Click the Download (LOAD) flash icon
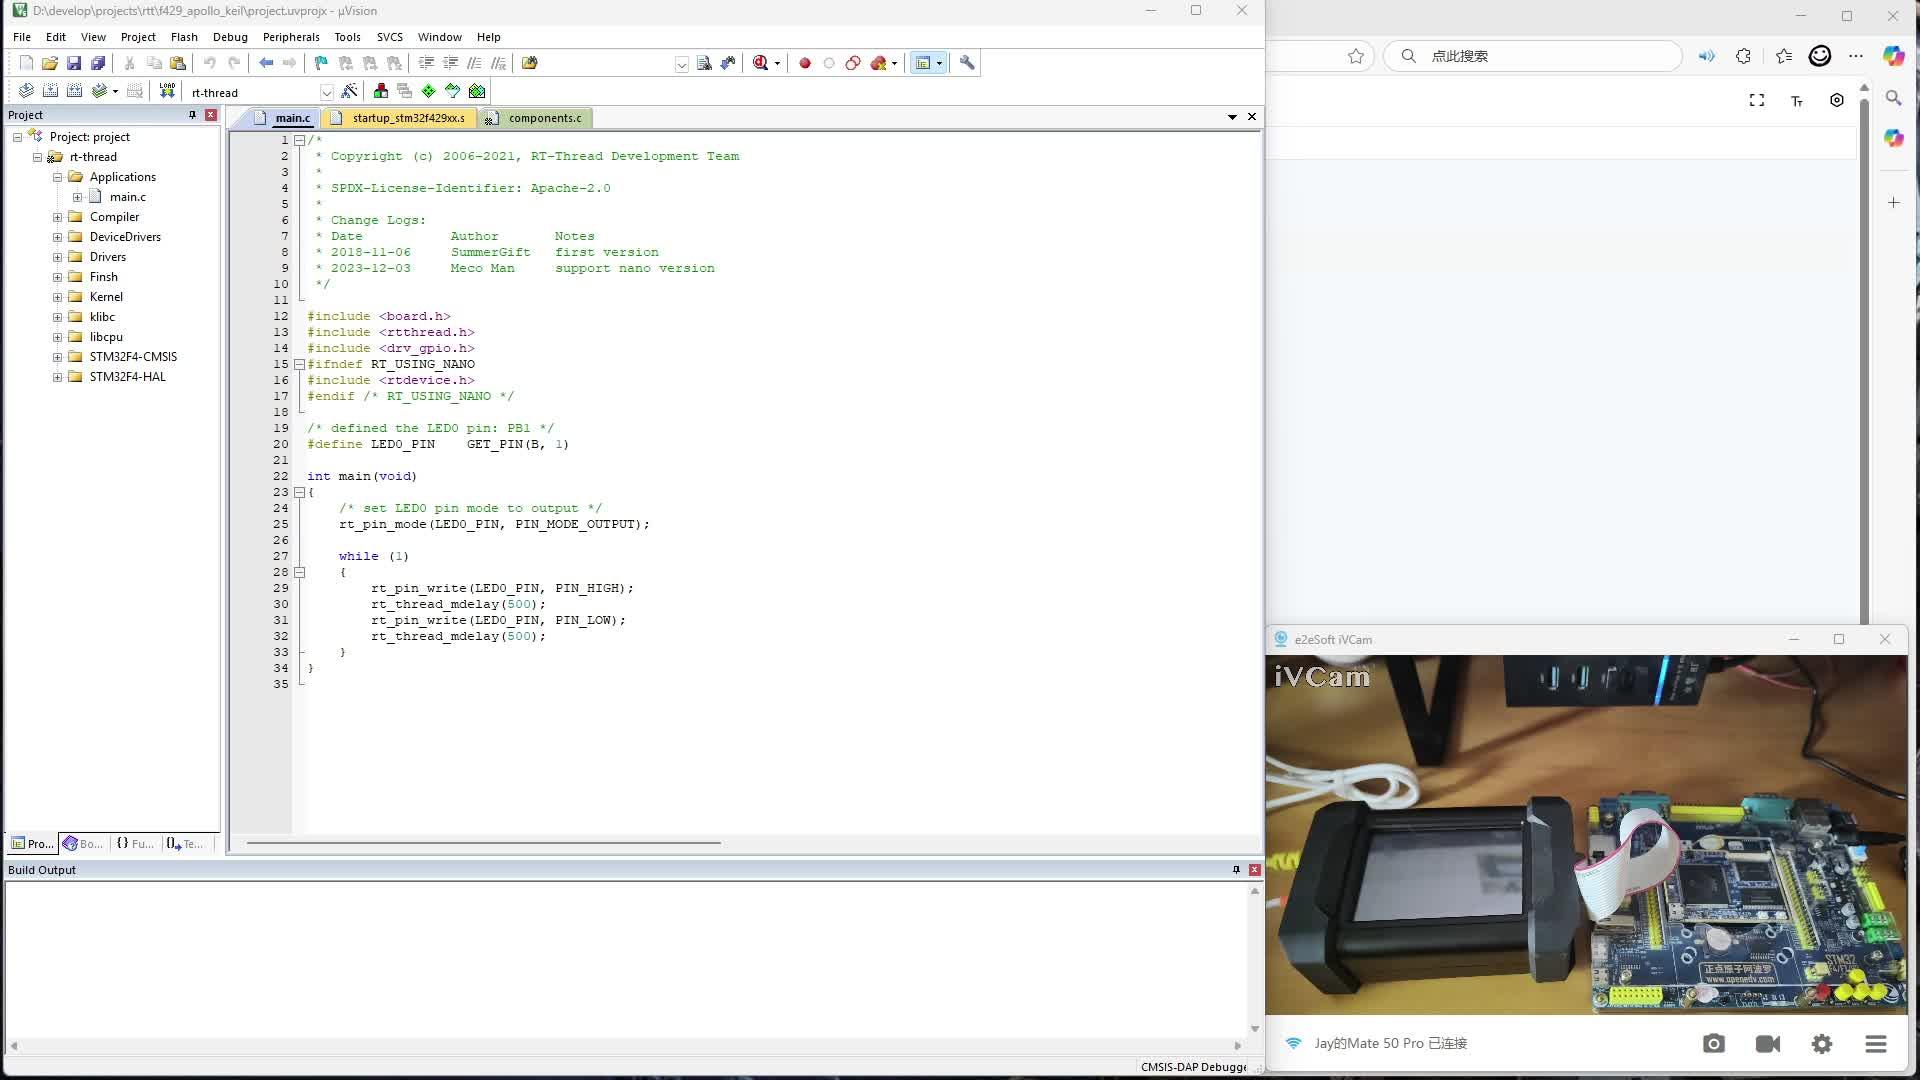Screen dimensions: 1920x1080 167,91
